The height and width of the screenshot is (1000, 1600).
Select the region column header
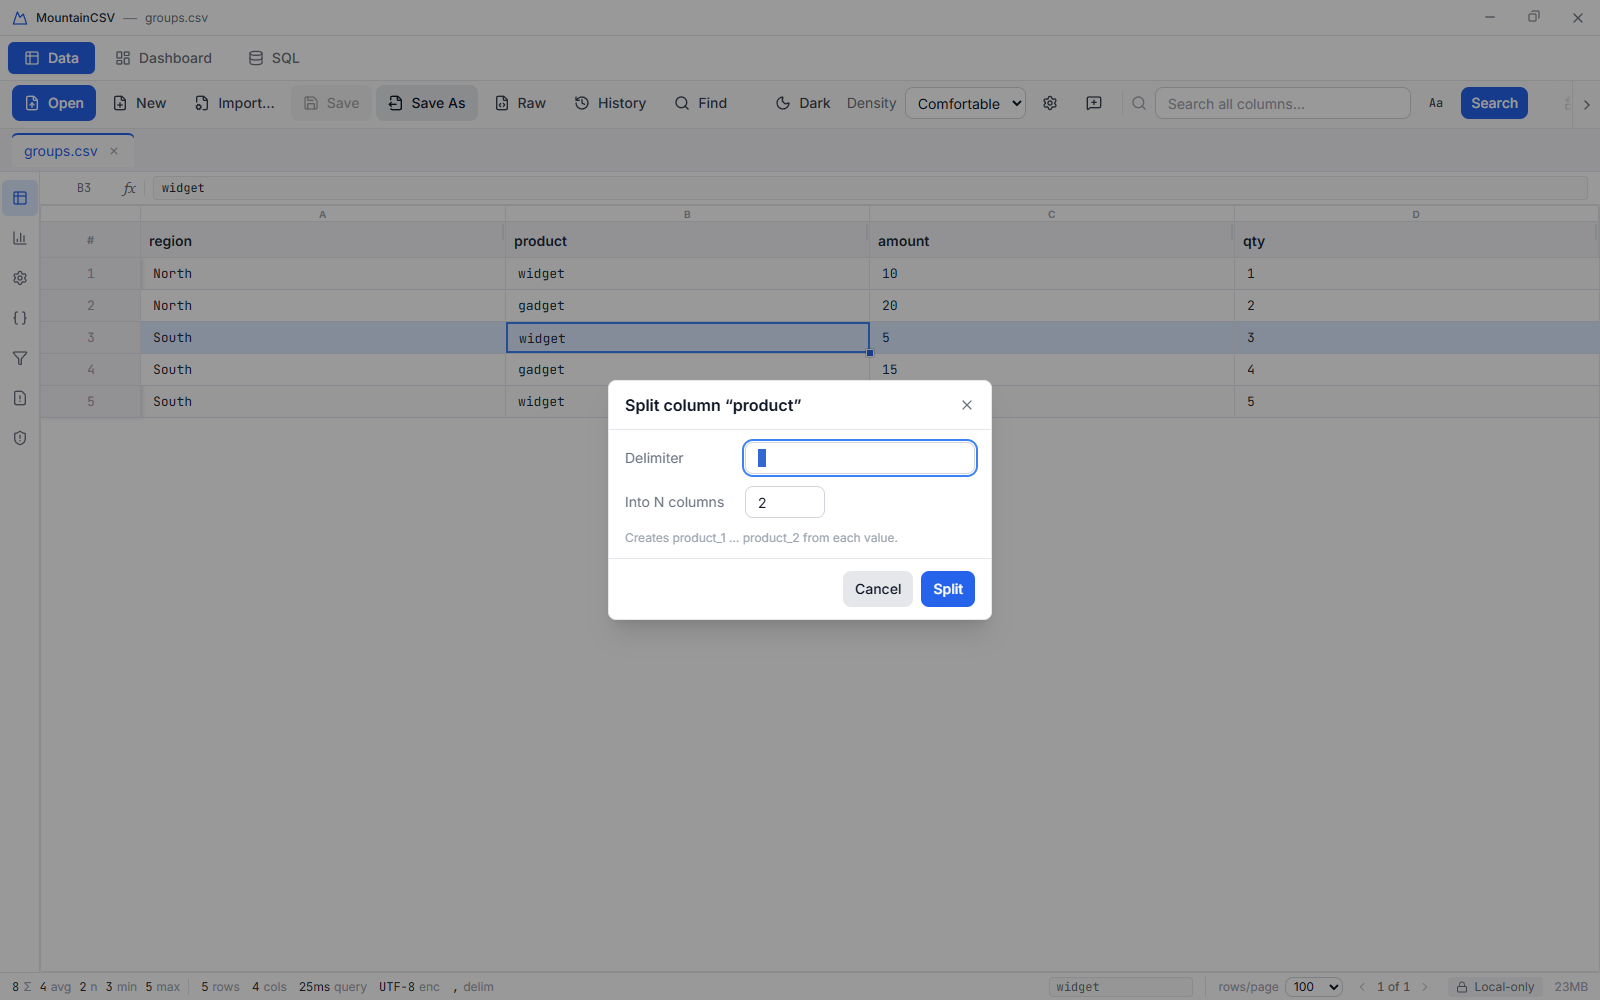coord(322,241)
